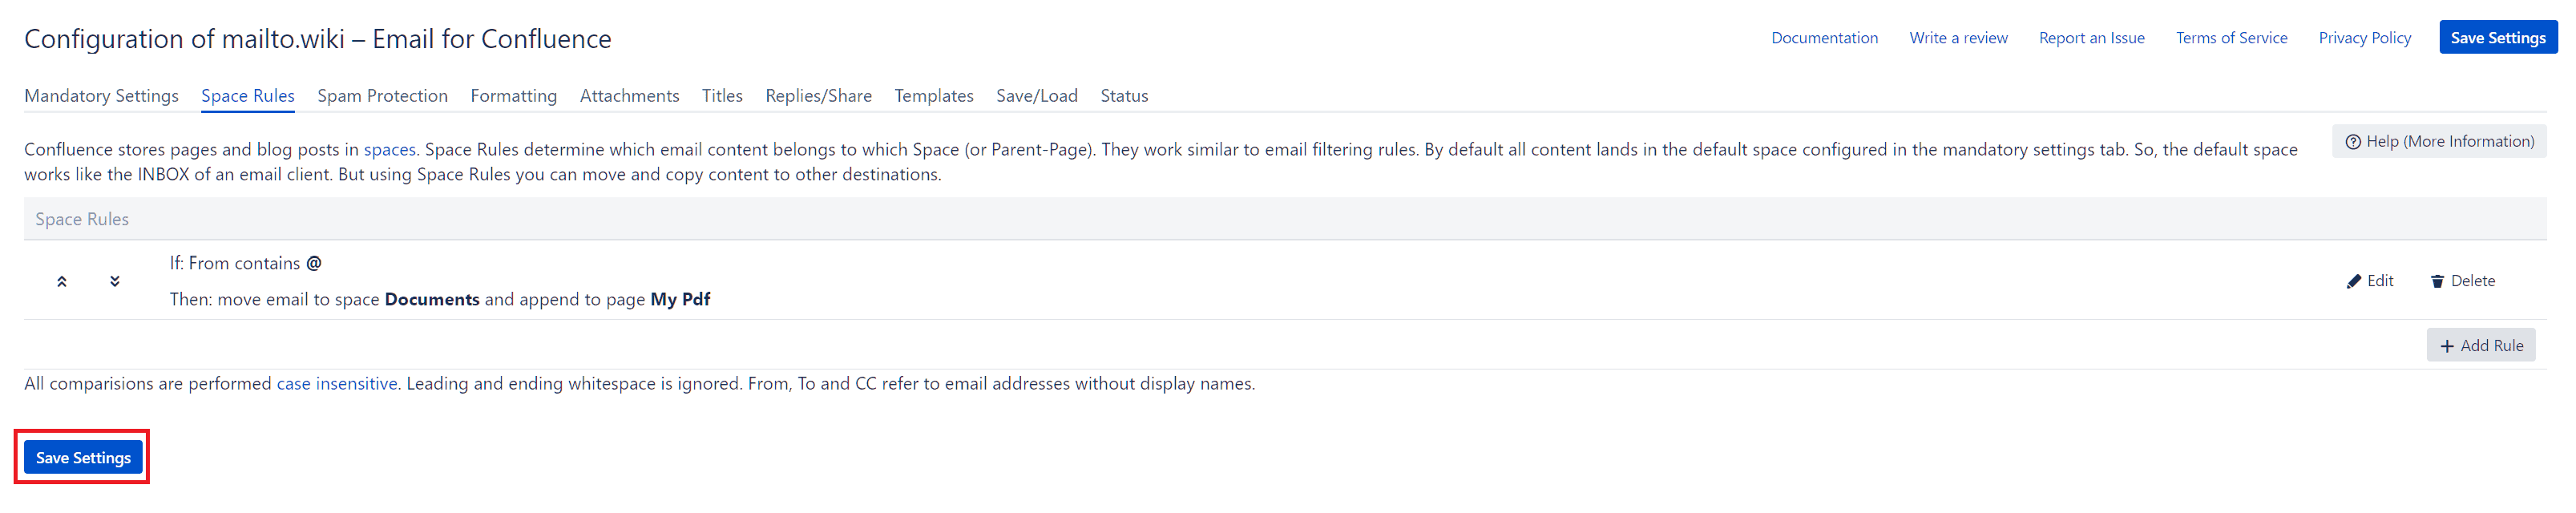Move the rule down with double-chevron icon

point(115,282)
